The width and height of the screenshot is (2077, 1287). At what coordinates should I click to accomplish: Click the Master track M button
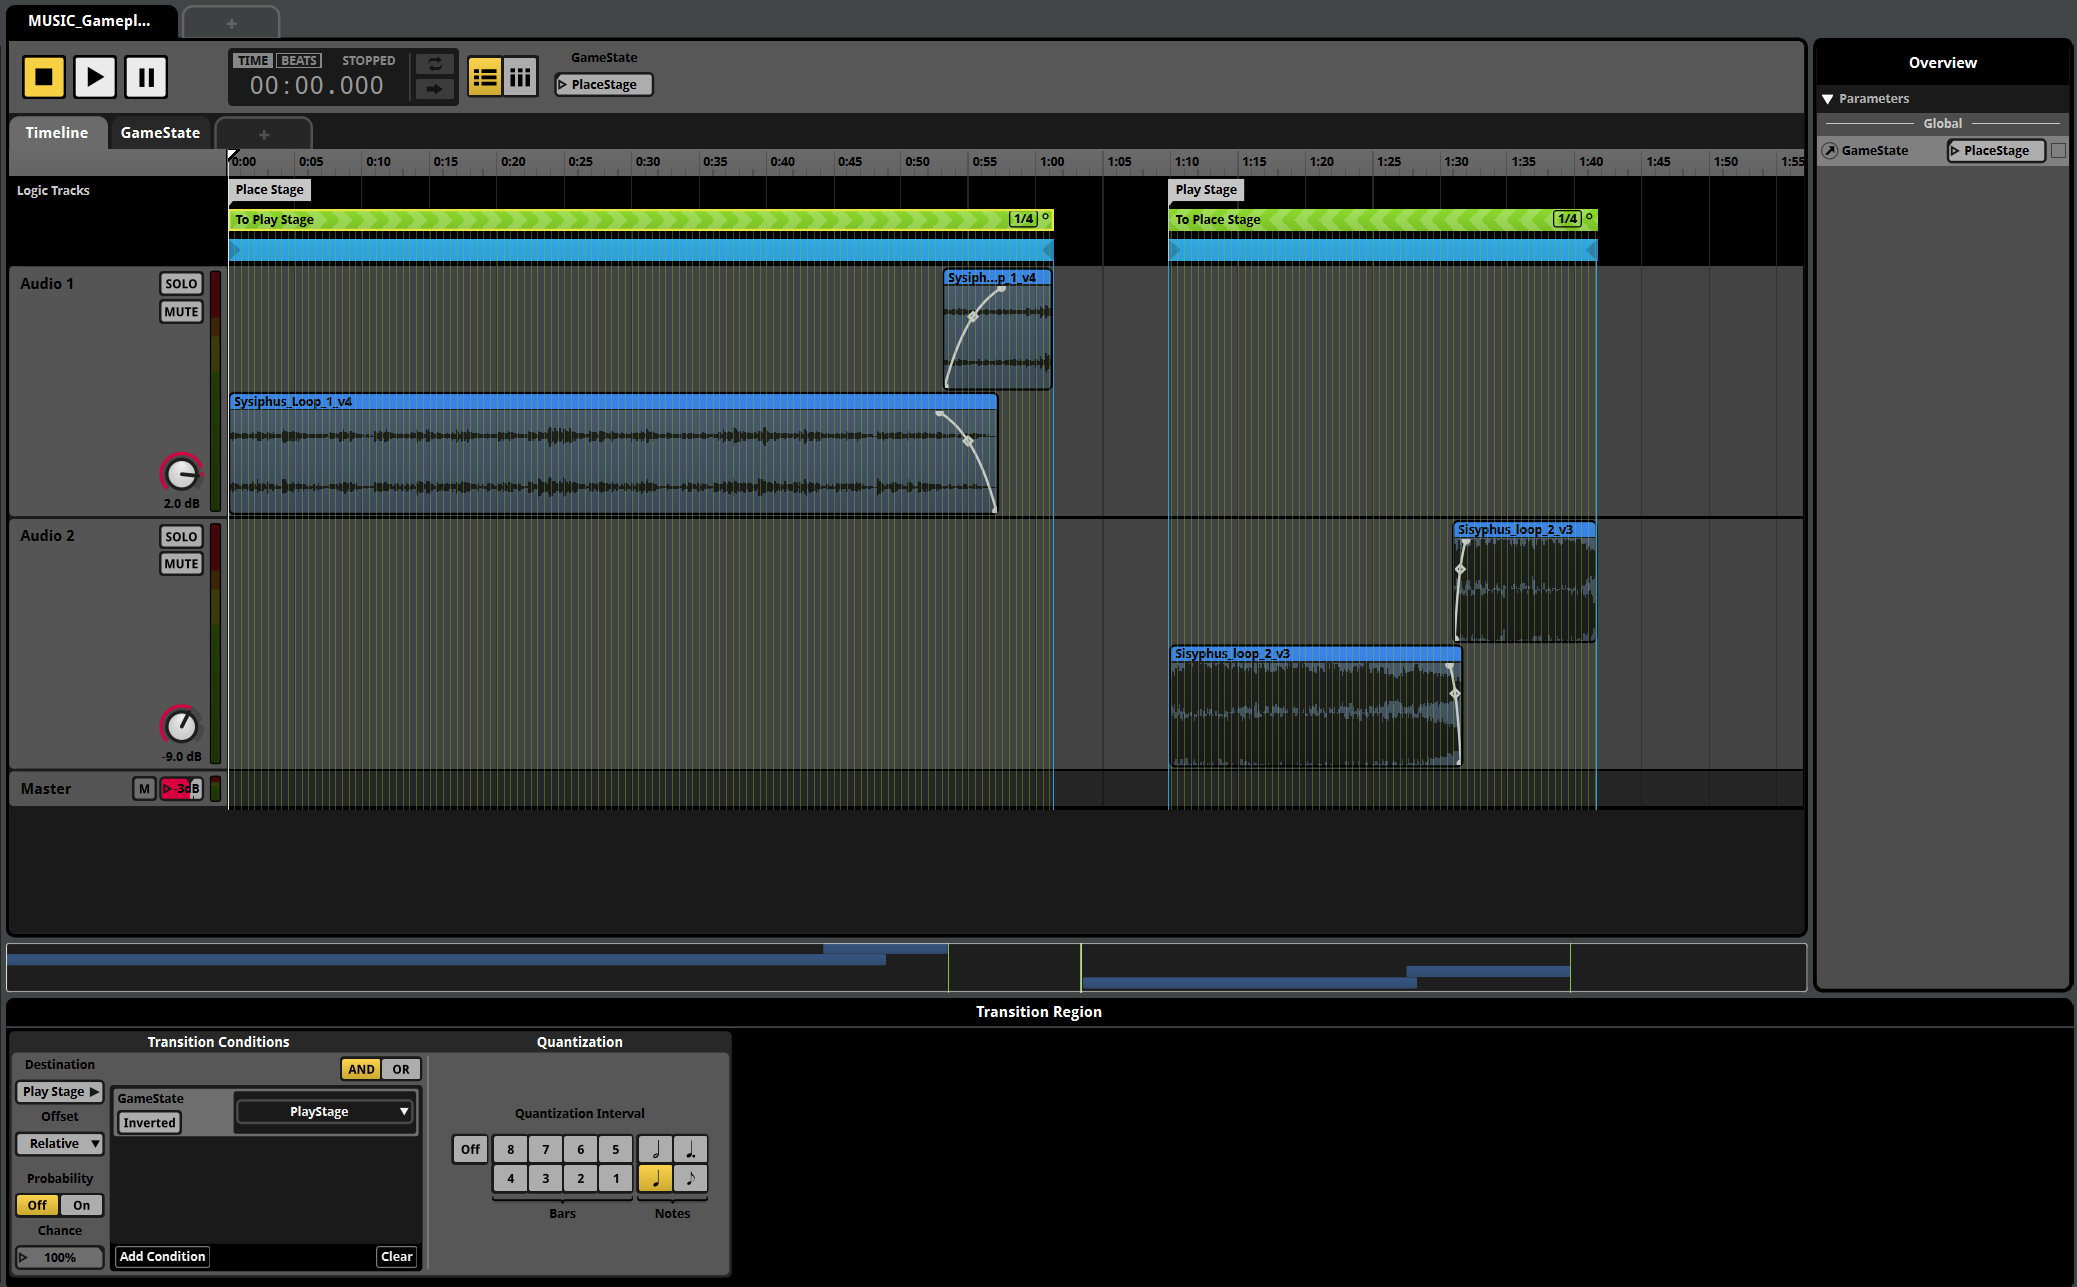tap(144, 789)
